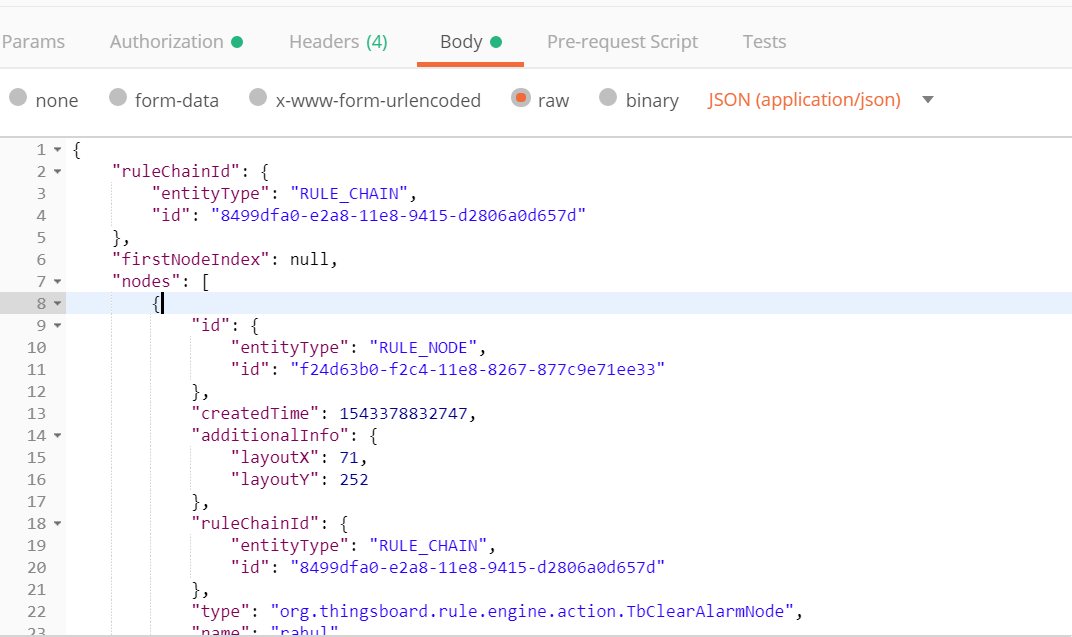Switch to the Params tab
This screenshot has width=1072, height=637.
[34, 42]
